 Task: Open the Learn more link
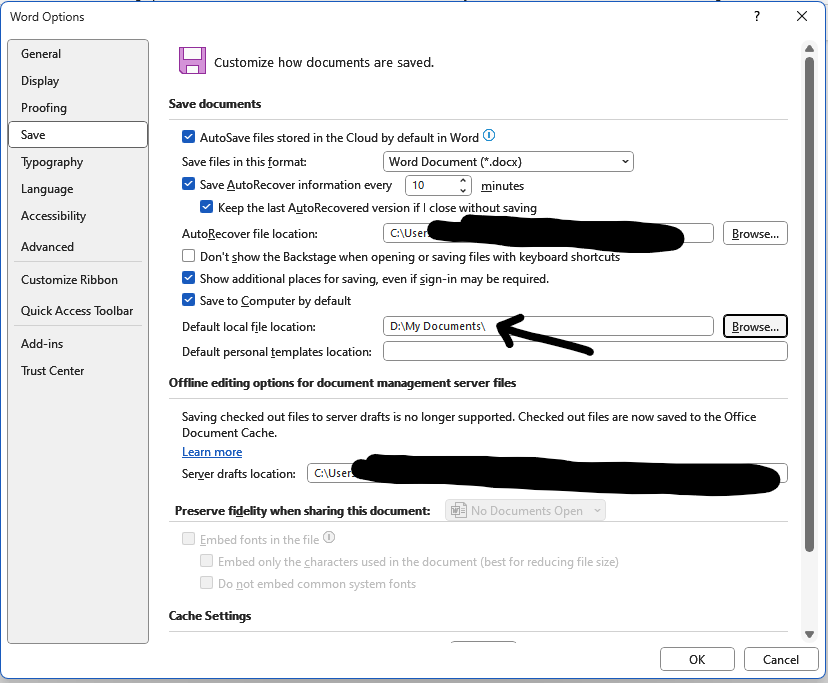click(212, 451)
